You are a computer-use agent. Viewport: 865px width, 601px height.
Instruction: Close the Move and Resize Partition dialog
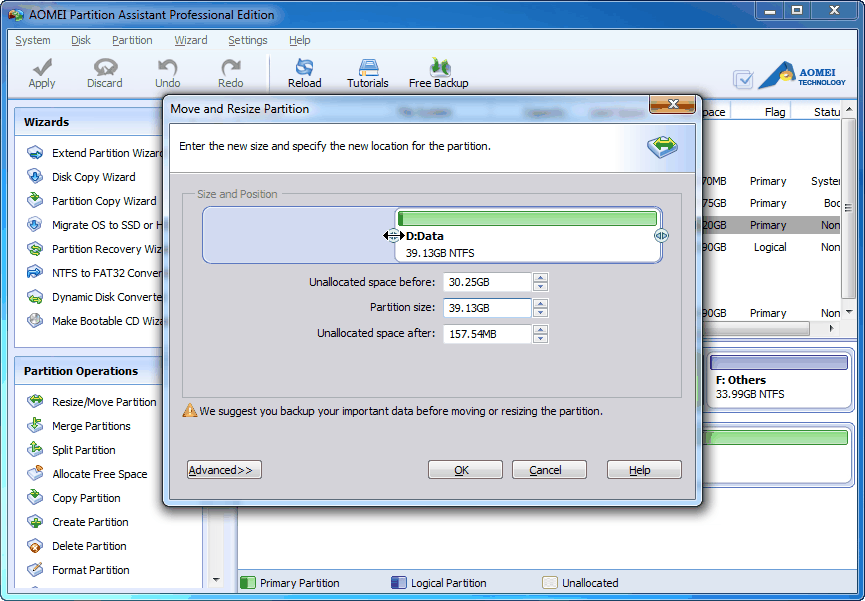672,104
